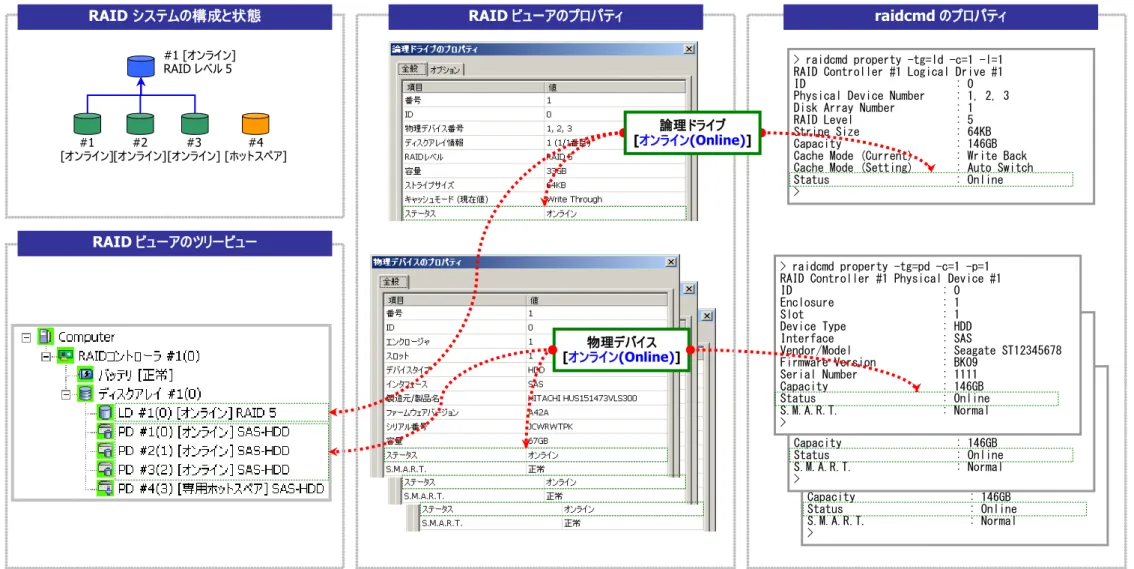Screen dimensions: 1134x569
Task: Select インタフェース property row
Action: [526, 384]
